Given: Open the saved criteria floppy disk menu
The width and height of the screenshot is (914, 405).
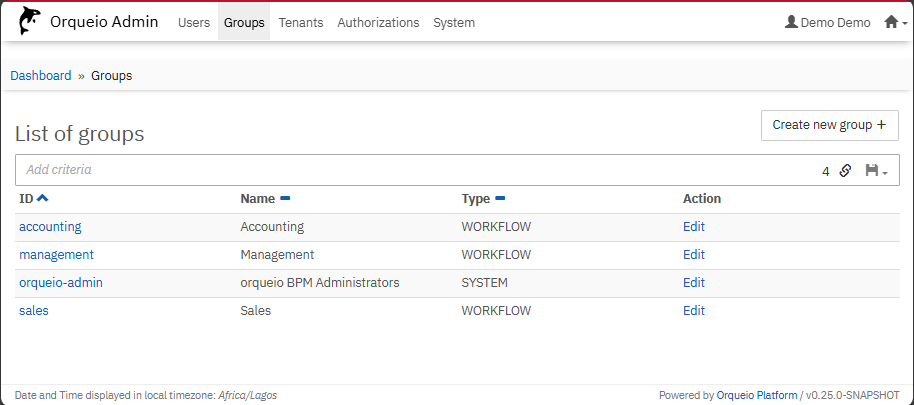Looking at the screenshot, I should 876,171.
